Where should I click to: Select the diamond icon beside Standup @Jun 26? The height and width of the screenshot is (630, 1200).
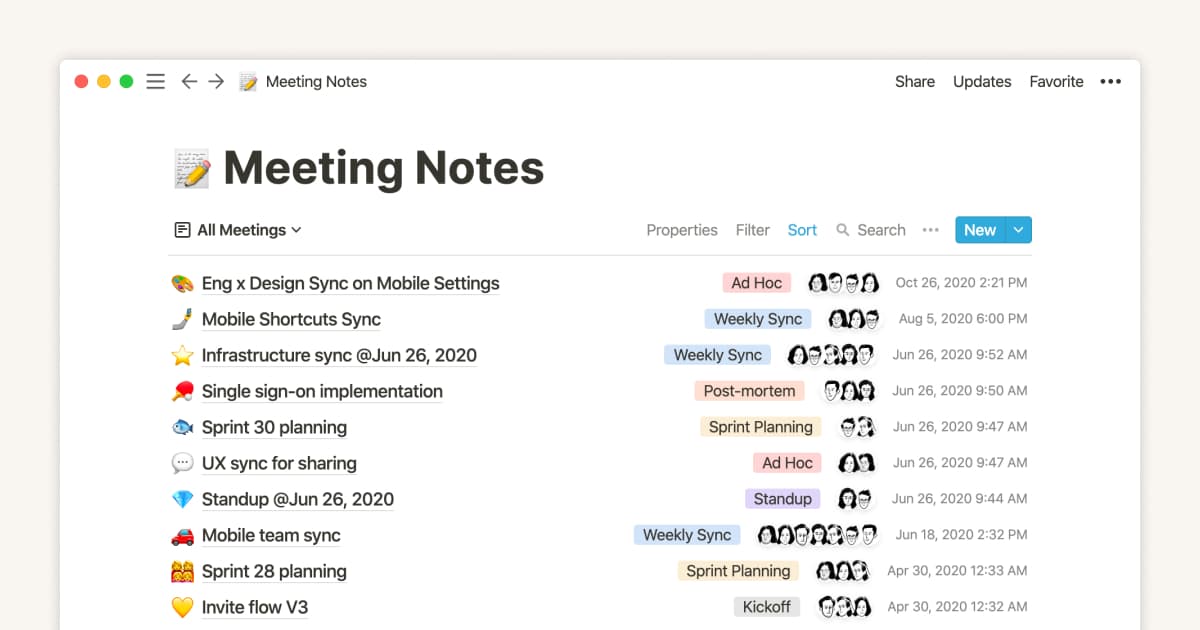tap(181, 499)
